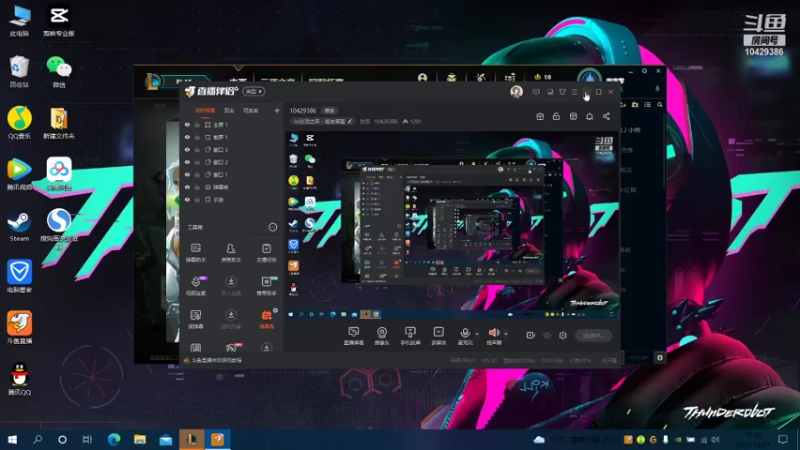Screen dimensions: 800x450
Task: Open the share icon in the room toolbar
Action: [x=606, y=116]
